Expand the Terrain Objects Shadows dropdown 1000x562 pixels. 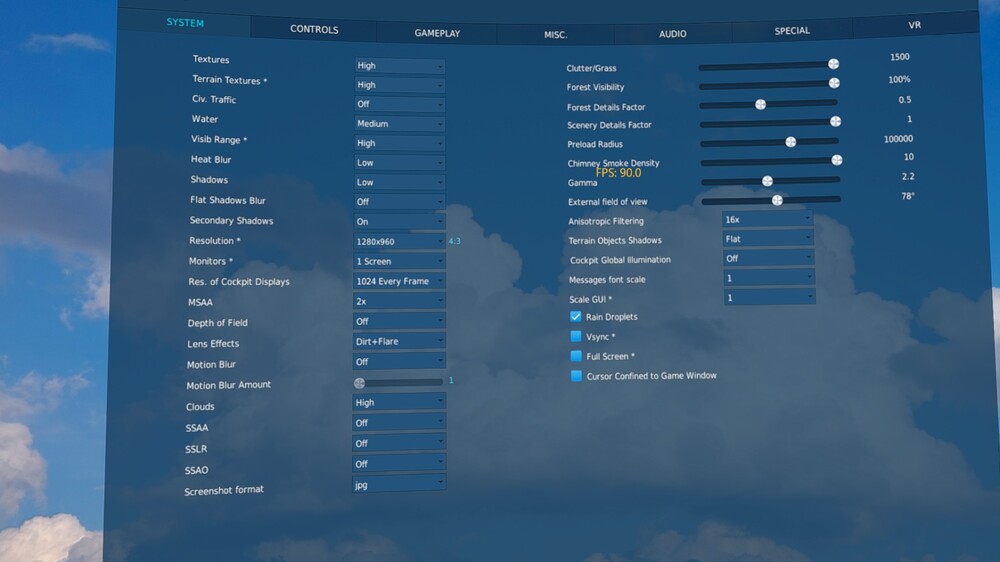[x=768, y=239]
